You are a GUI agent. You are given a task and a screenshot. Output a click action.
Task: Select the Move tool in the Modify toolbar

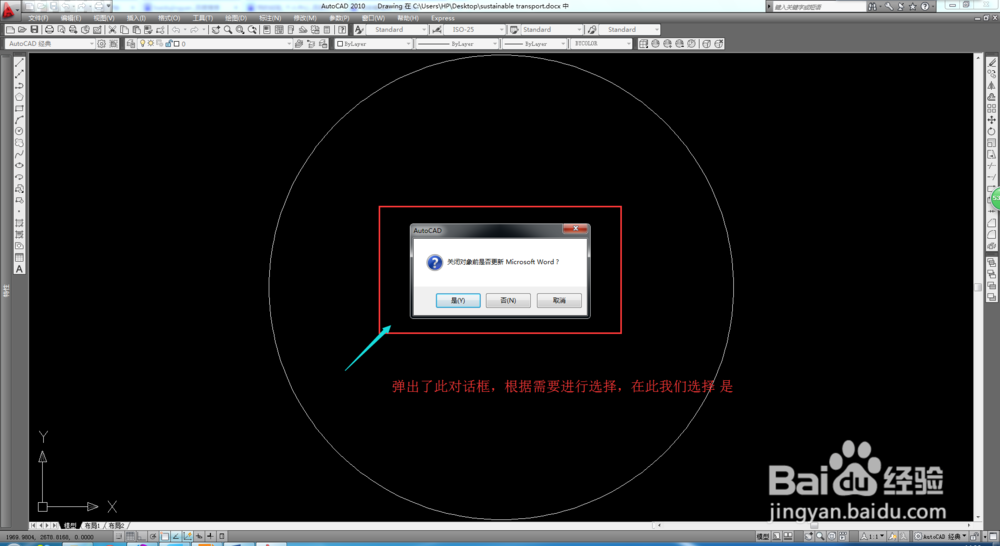[992, 119]
